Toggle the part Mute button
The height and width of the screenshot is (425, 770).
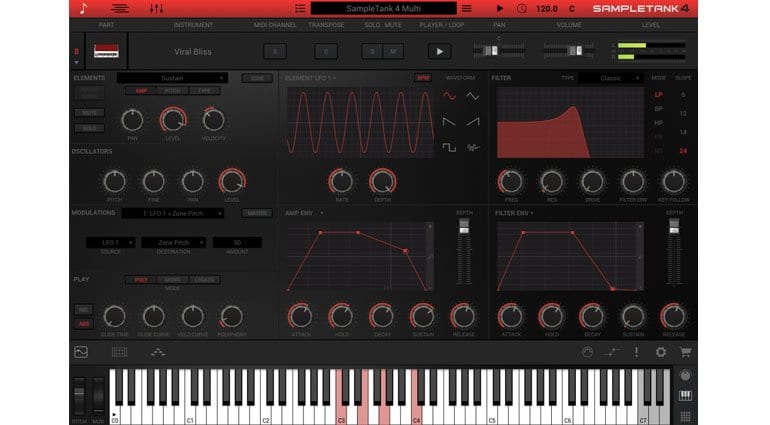(x=393, y=51)
